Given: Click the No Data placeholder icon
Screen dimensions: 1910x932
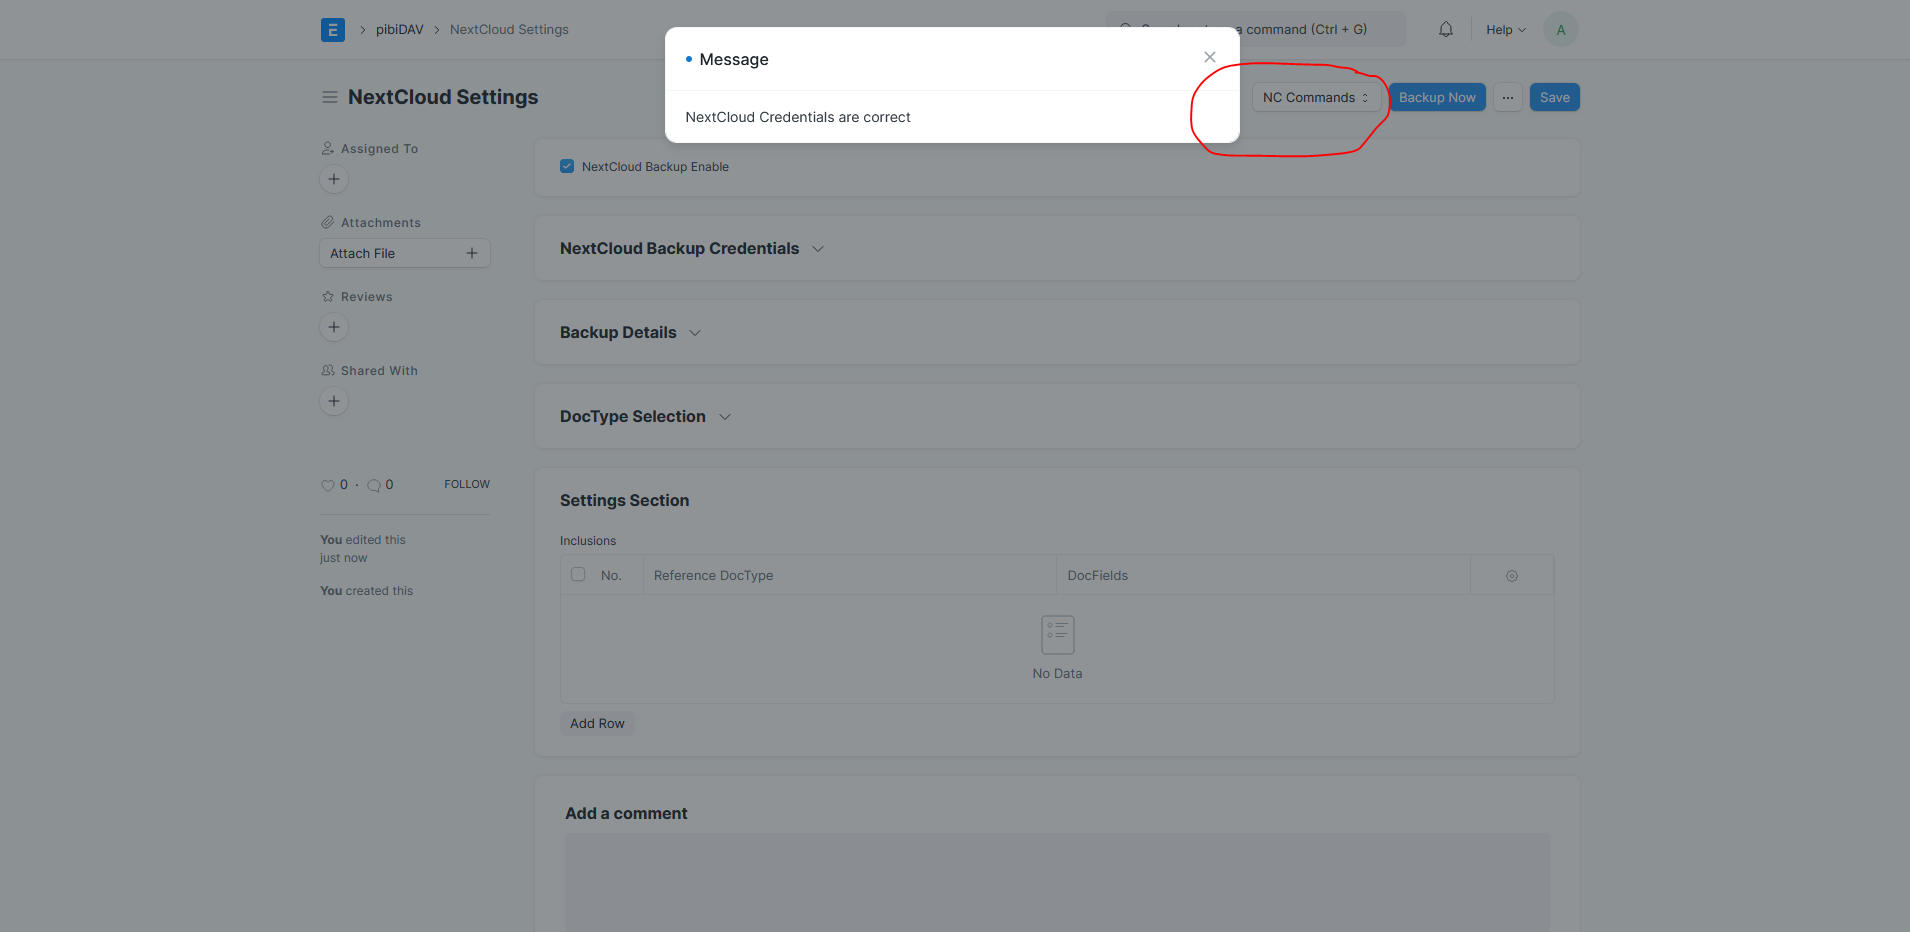Looking at the screenshot, I should coord(1057,634).
